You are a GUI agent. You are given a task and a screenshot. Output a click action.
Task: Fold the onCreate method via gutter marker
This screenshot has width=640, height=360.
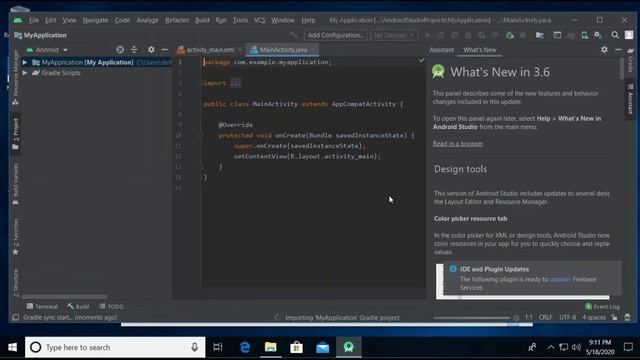pyautogui.click(x=200, y=136)
